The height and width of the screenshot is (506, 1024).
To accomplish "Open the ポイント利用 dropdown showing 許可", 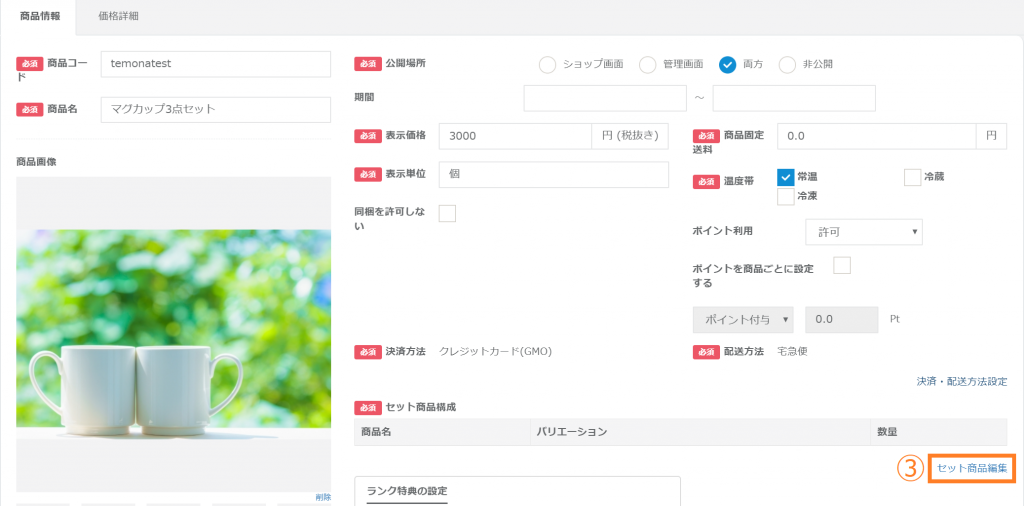I will pos(863,232).
